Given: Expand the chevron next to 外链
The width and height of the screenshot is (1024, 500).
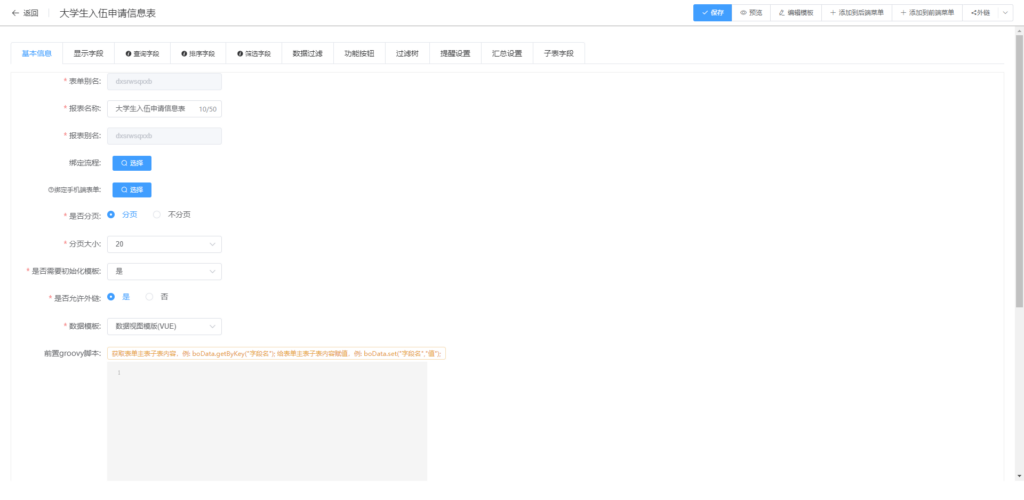Looking at the screenshot, I should pos(1005,13).
